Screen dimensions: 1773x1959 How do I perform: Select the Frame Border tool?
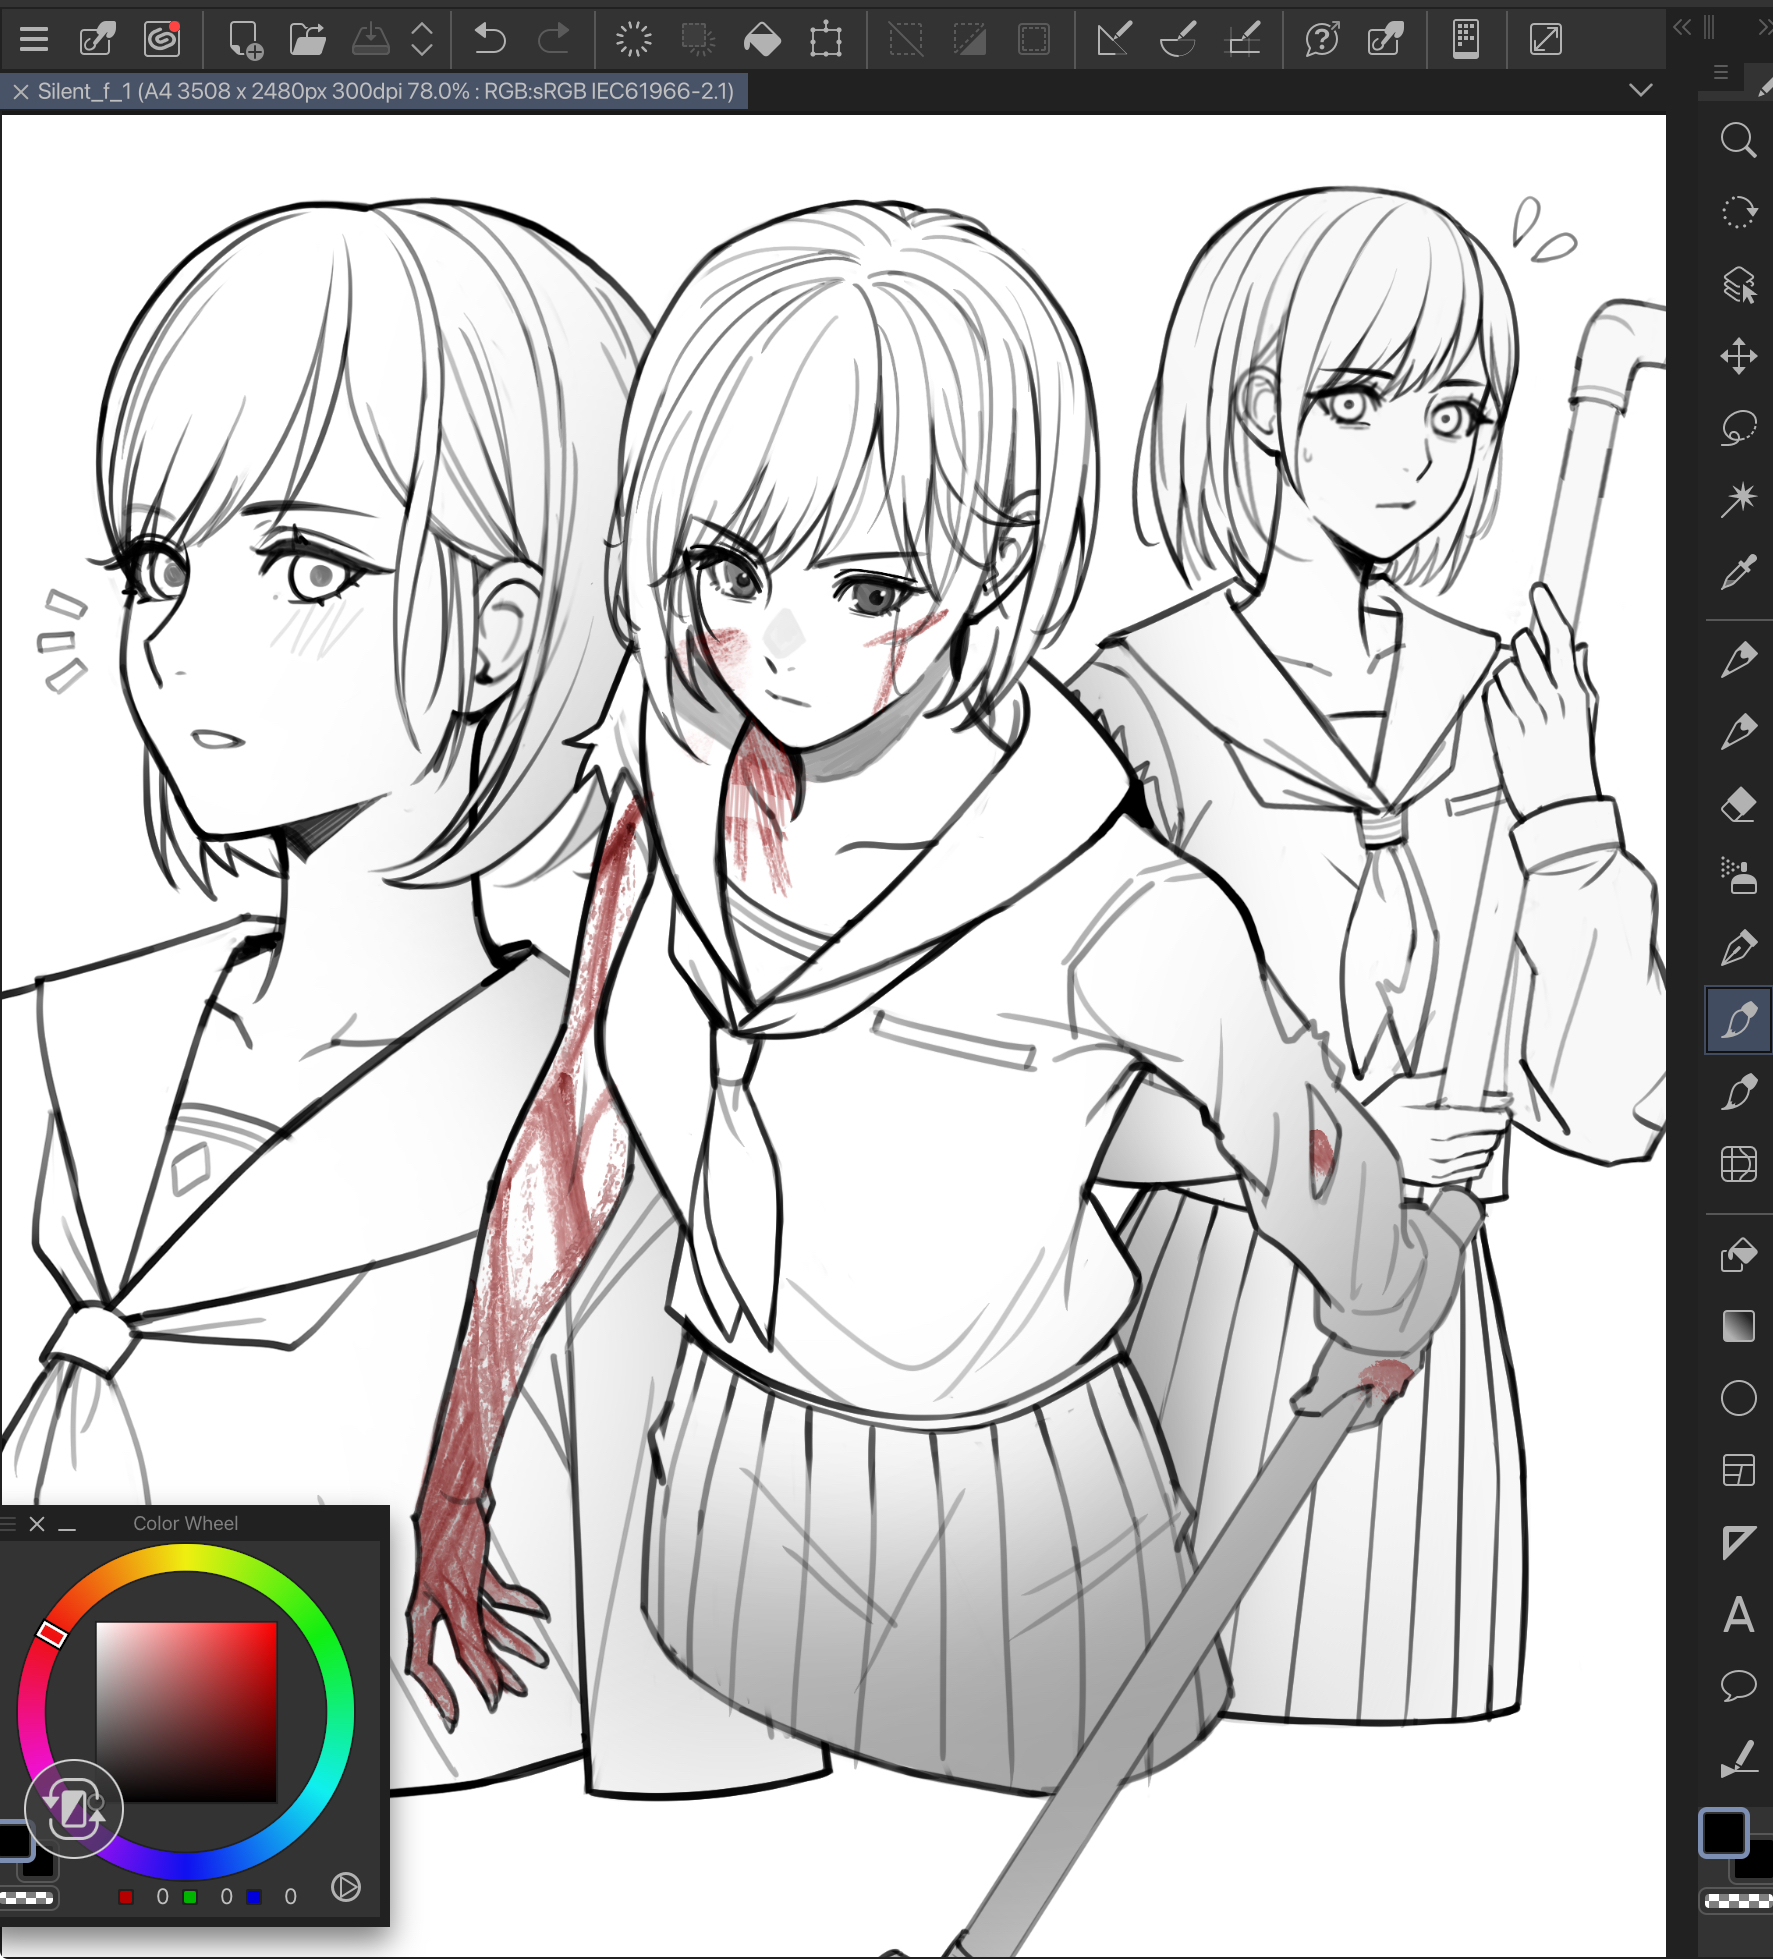pyautogui.click(x=1738, y=1470)
